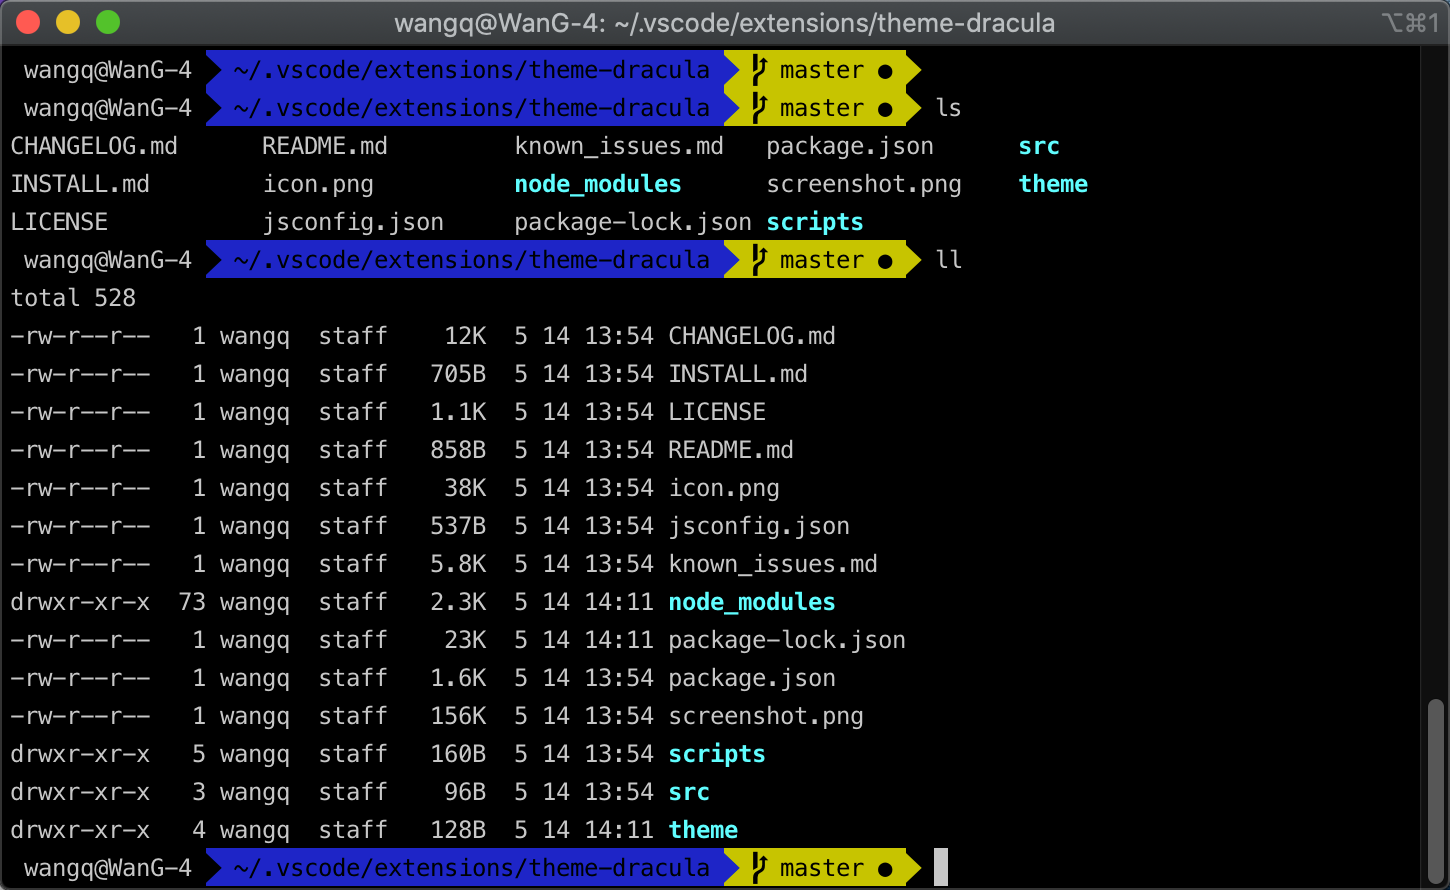The width and height of the screenshot is (1450, 890).
Task: Click 'known_issues.md' in the ls output
Action: coord(619,147)
